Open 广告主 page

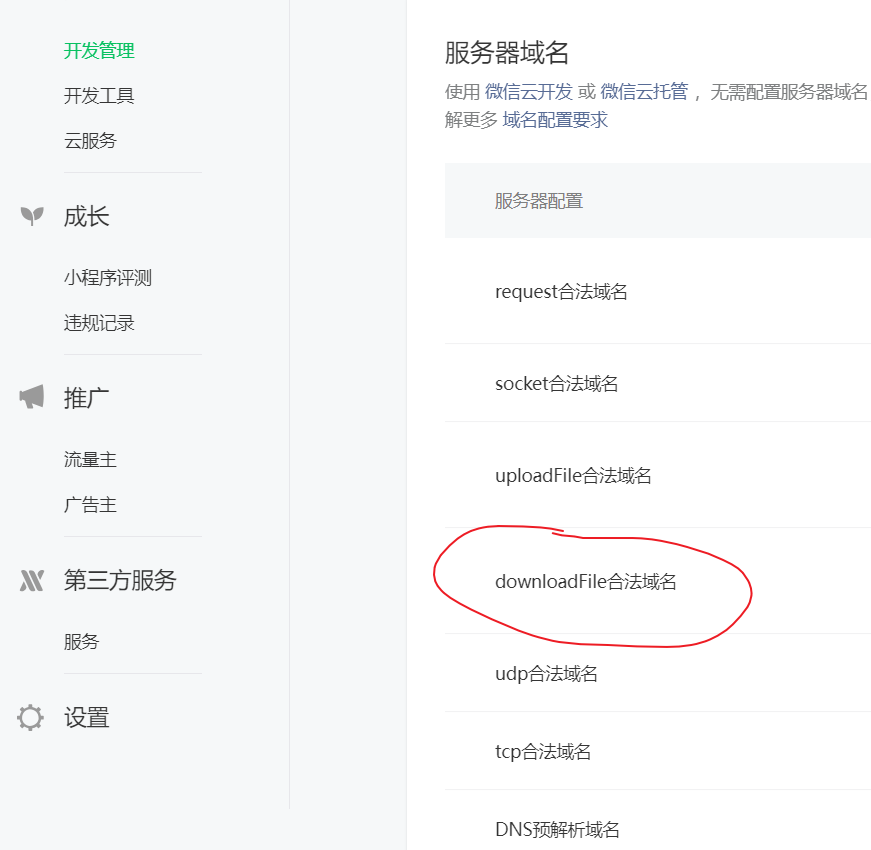90,504
